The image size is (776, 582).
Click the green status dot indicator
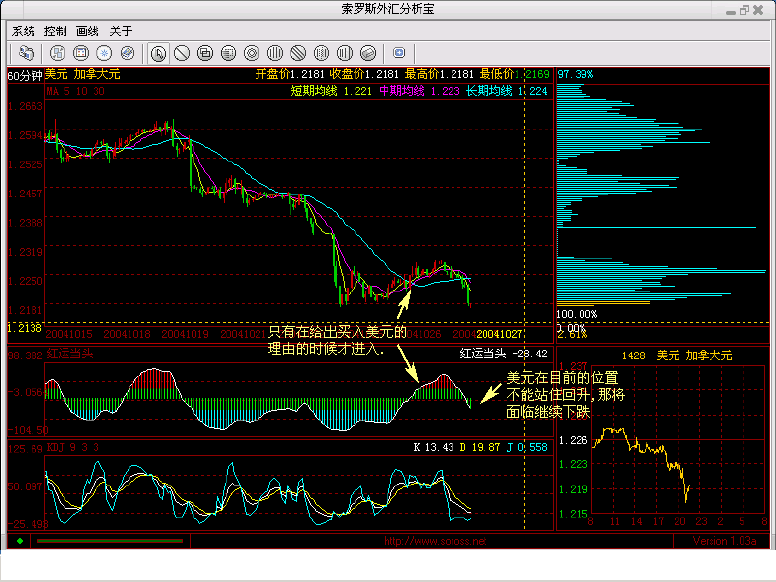click(x=19, y=541)
